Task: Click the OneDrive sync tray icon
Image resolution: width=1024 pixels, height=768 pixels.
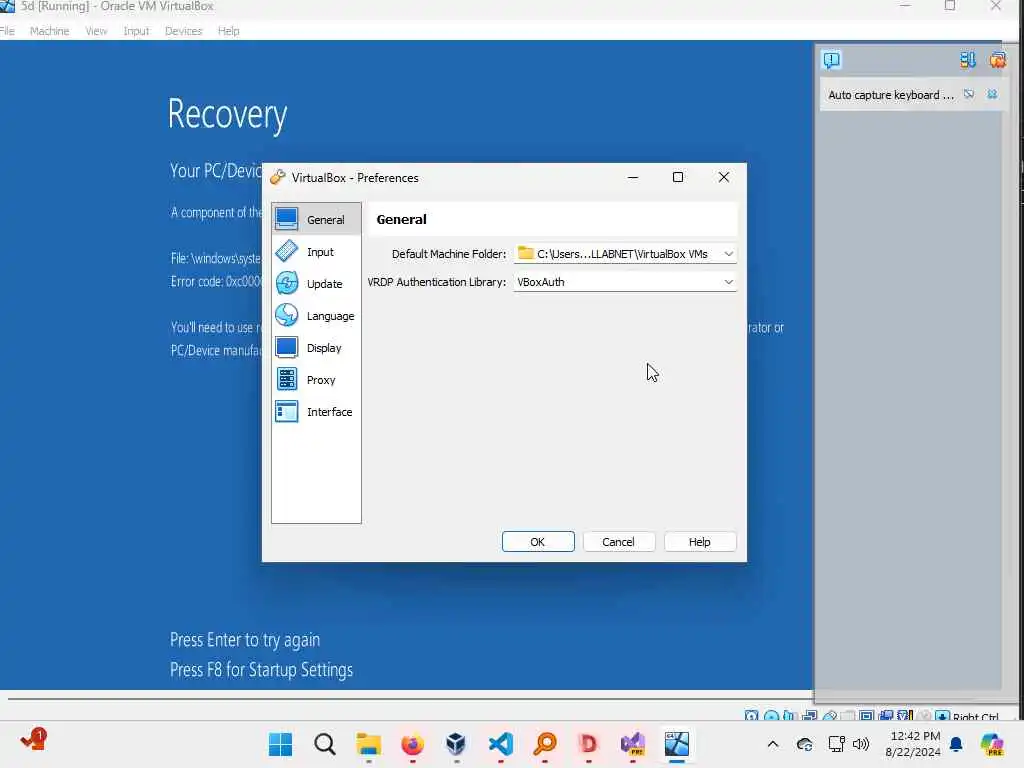Action: [x=805, y=744]
